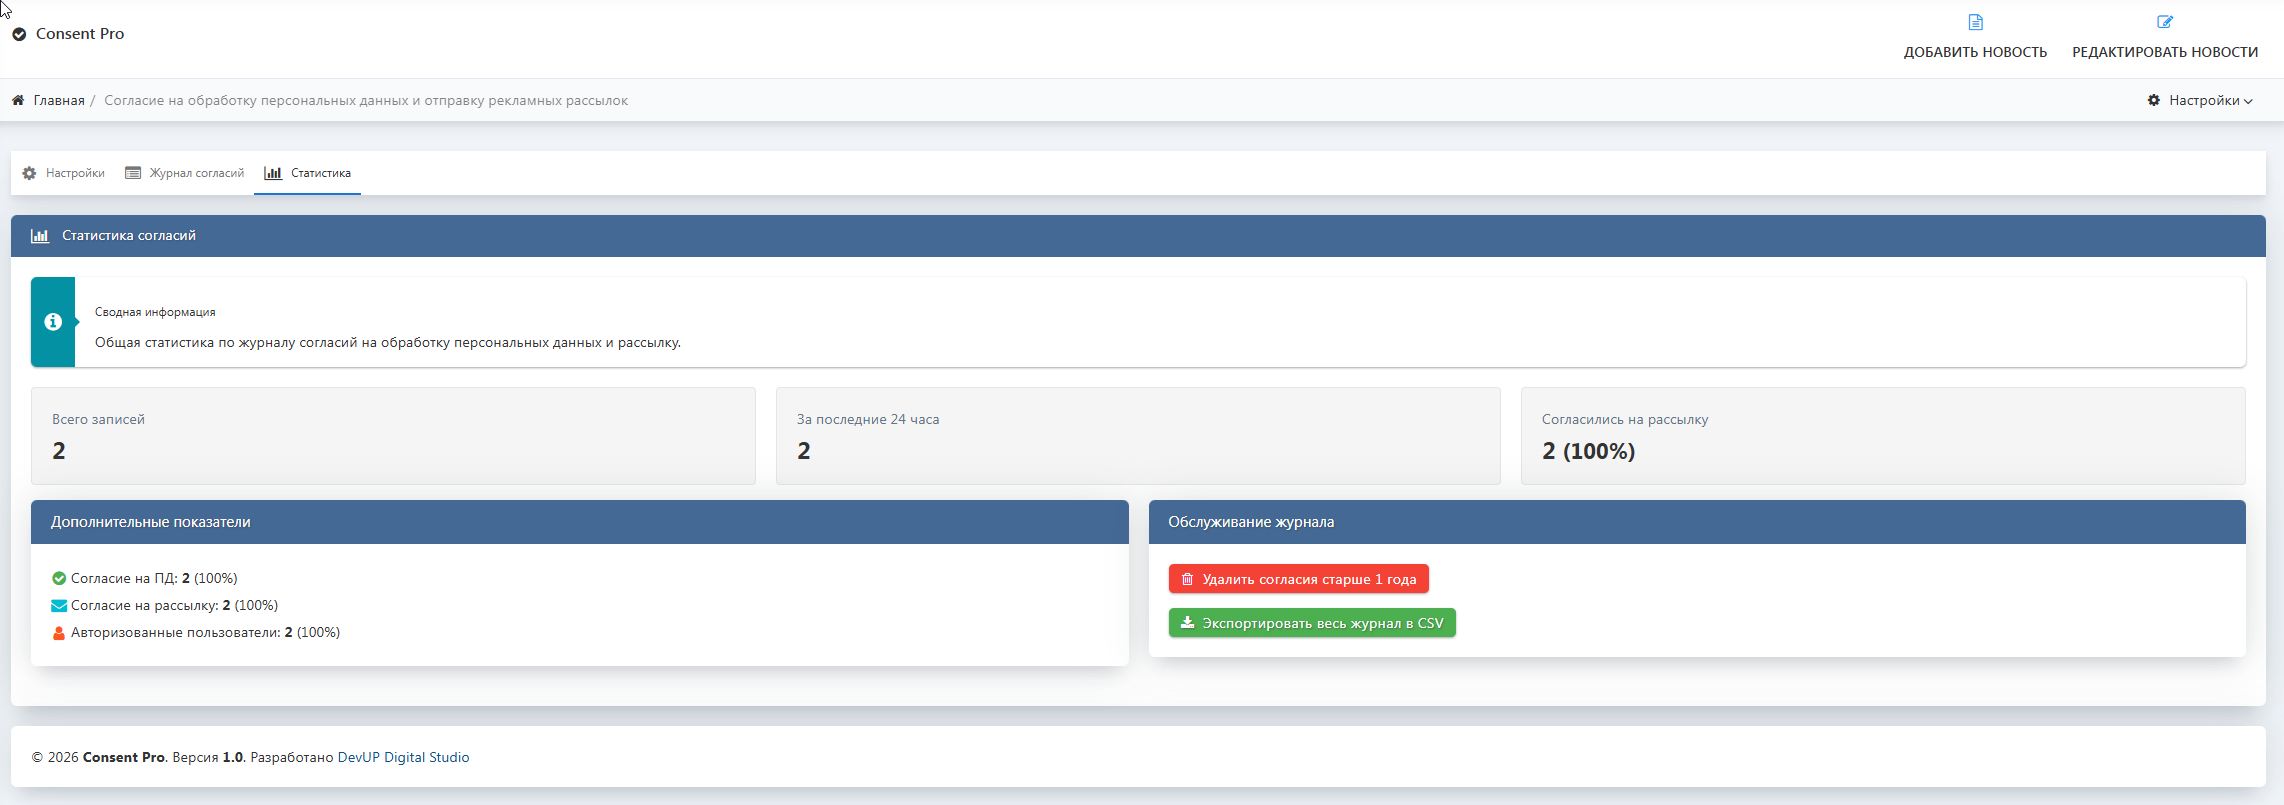Click the gear icon beside Настройки dropdown
Screen dimensions: 2284x805
[x=2153, y=100]
